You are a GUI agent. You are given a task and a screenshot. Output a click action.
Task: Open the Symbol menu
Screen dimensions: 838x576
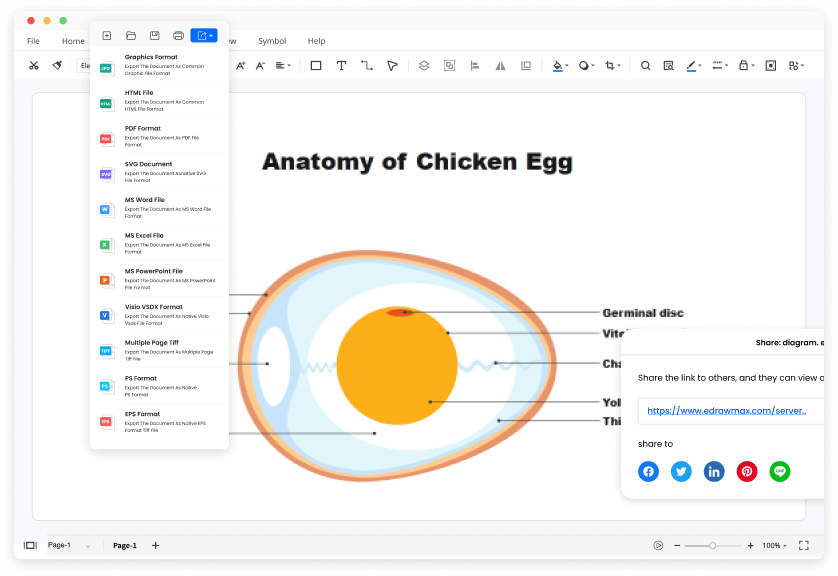pyautogui.click(x=272, y=41)
